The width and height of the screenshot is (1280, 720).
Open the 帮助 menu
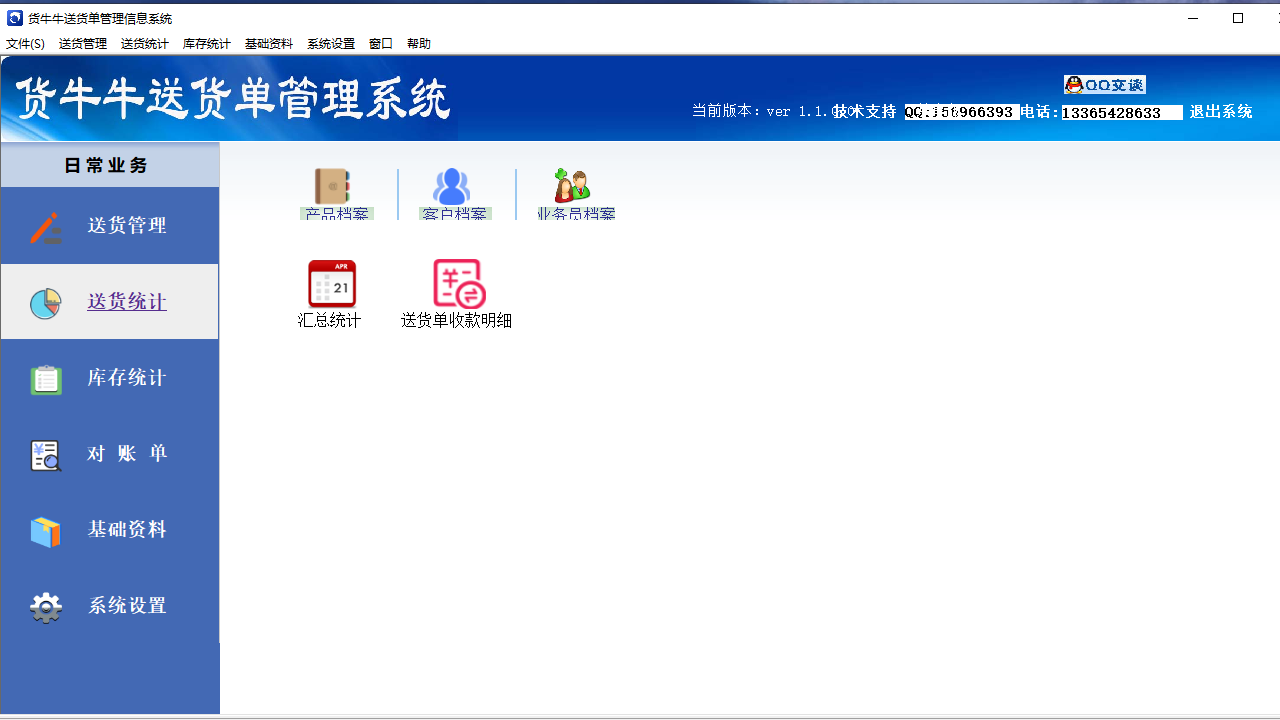418,43
